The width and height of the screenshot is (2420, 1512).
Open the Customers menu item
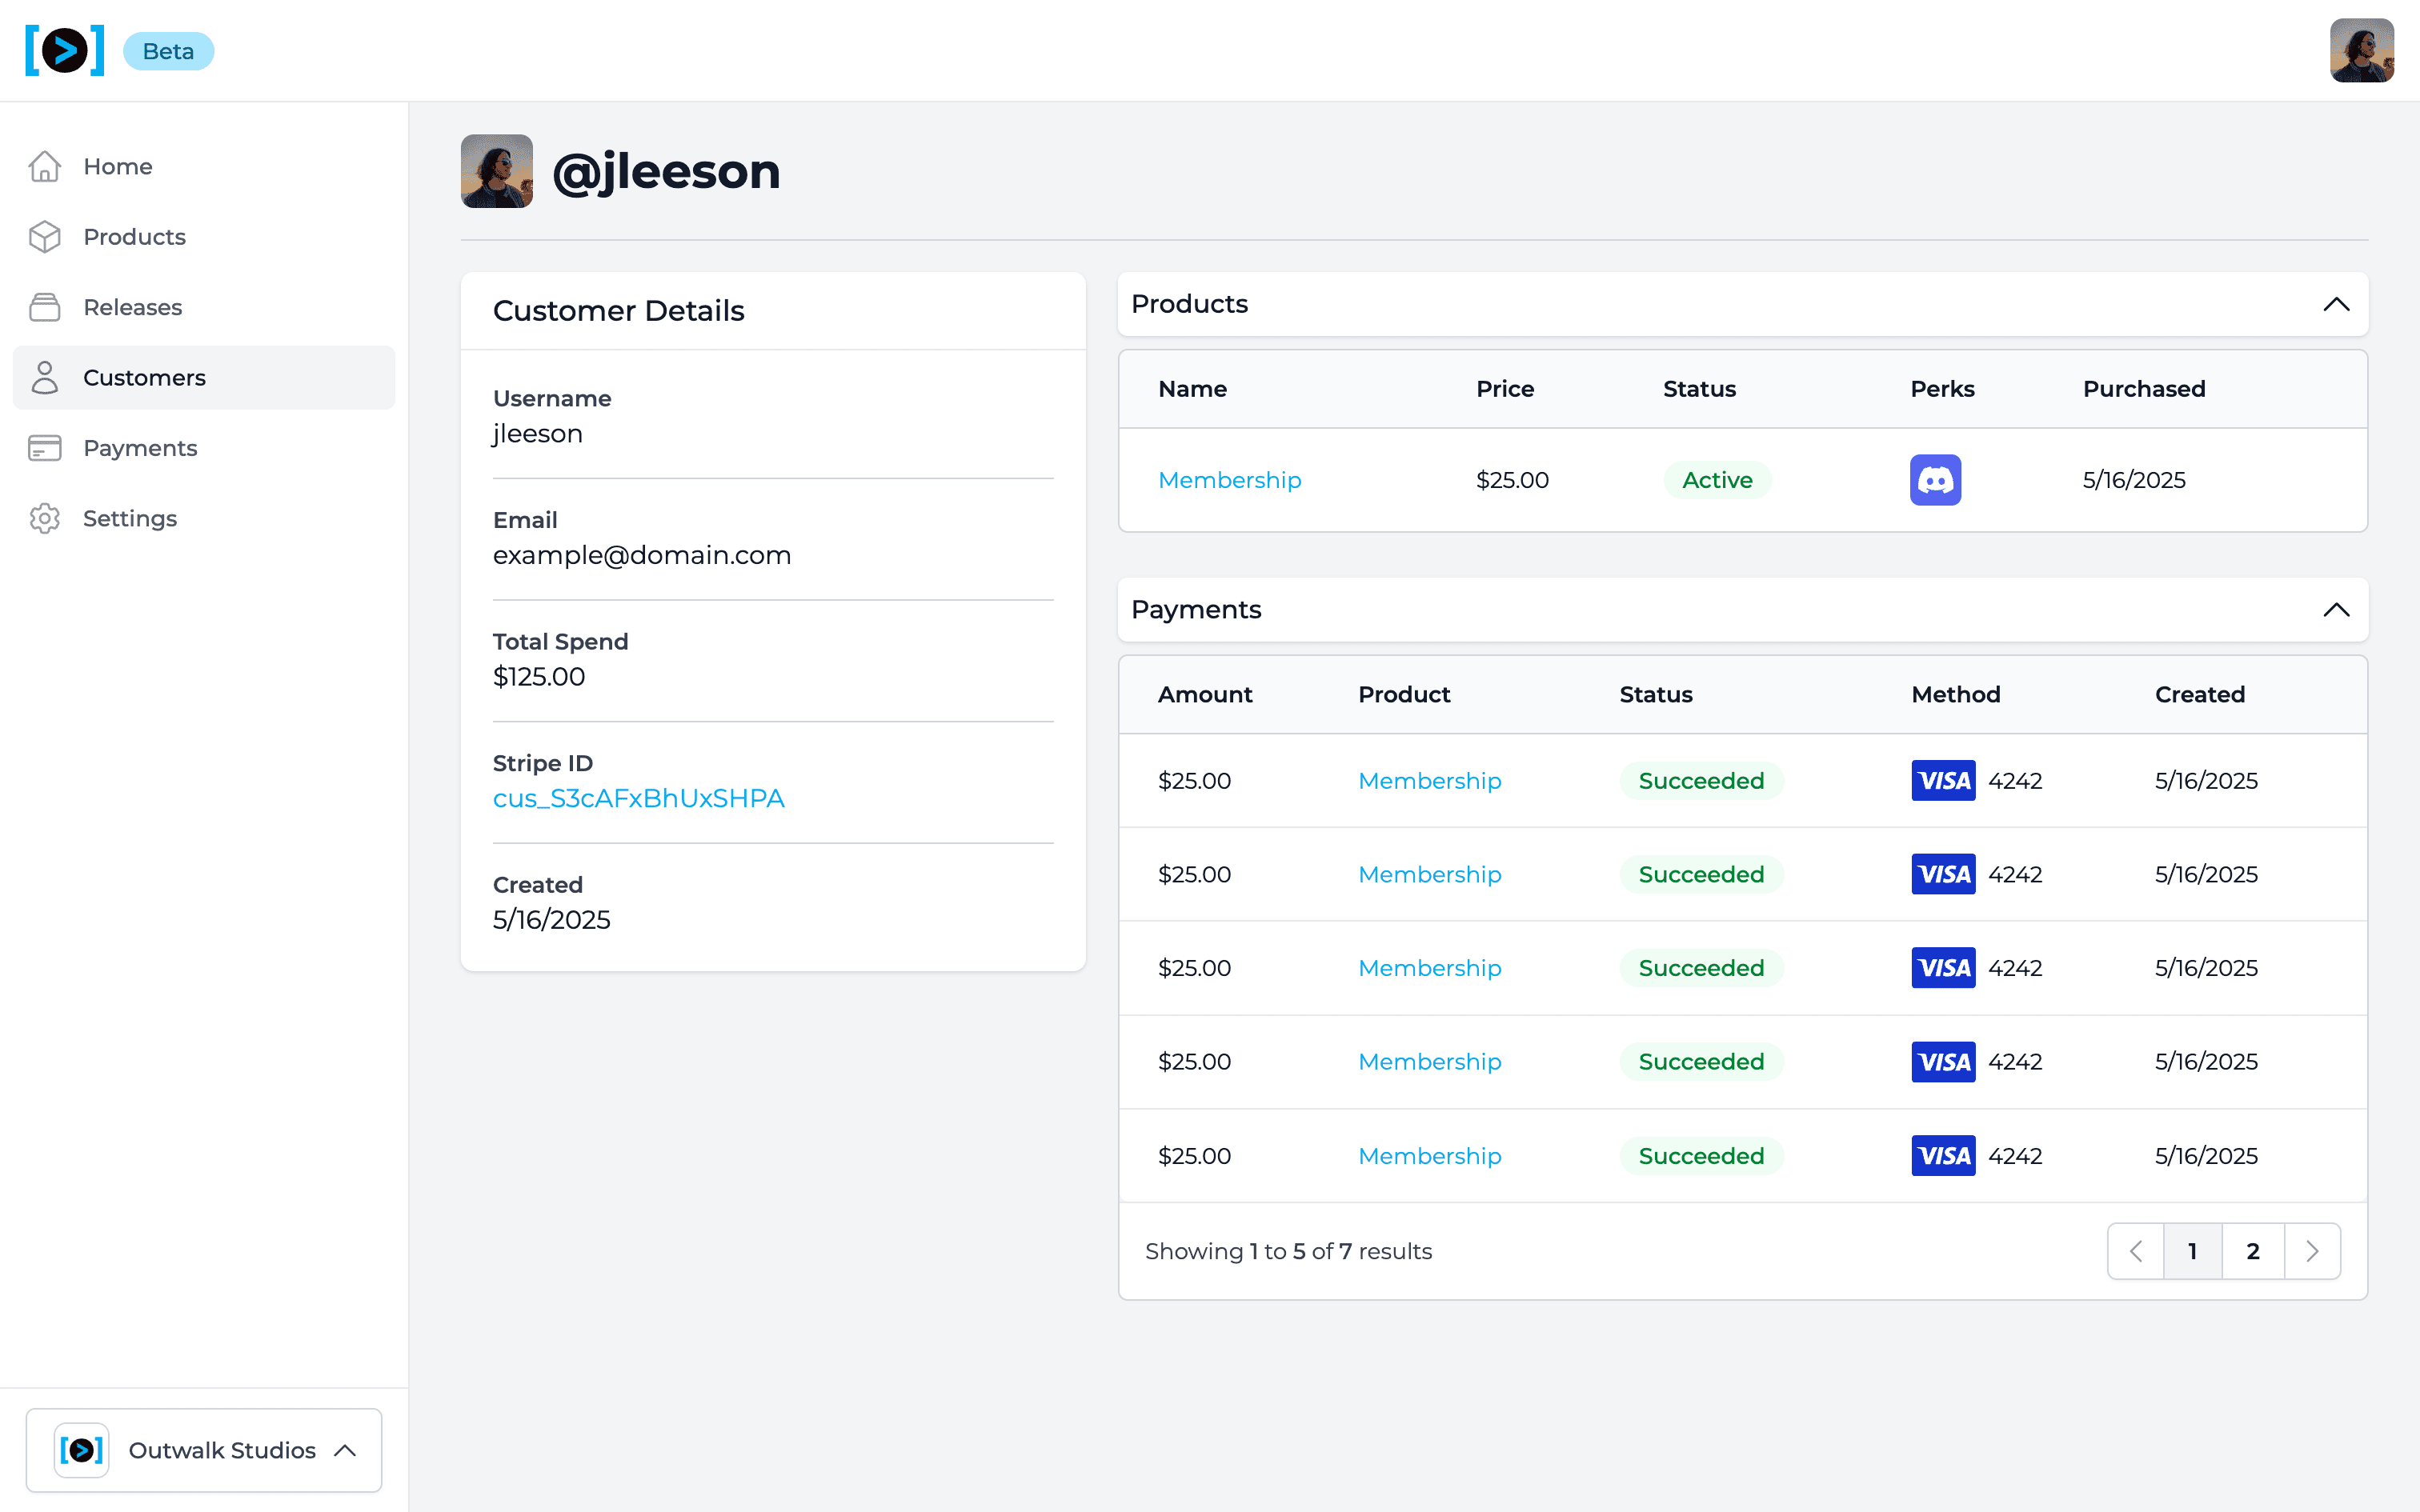point(144,378)
